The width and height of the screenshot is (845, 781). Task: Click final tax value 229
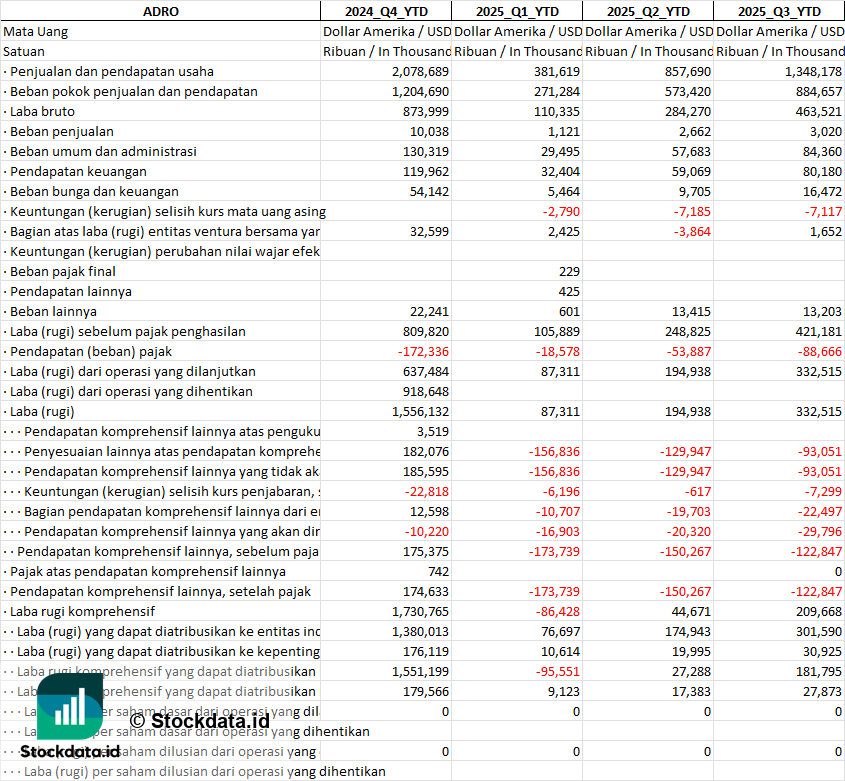click(x=570, y=271)
